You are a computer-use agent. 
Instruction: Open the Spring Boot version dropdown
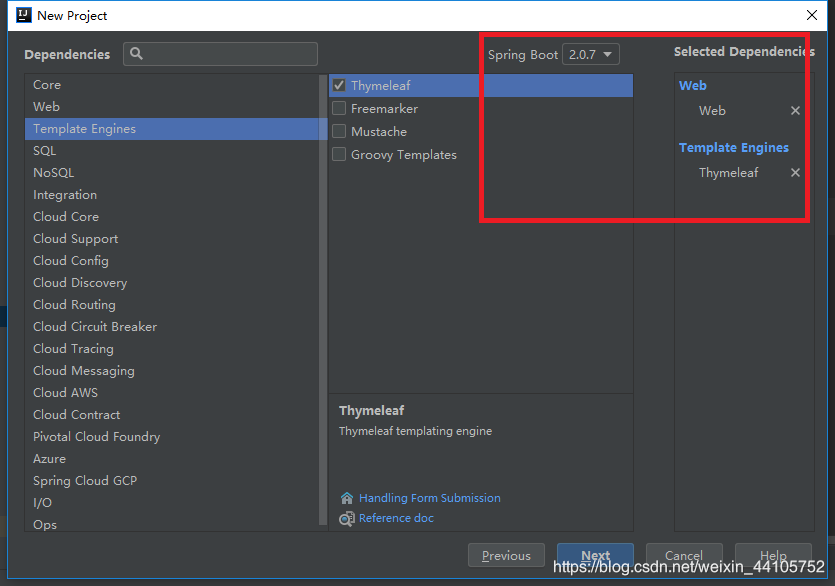point(591,54)
